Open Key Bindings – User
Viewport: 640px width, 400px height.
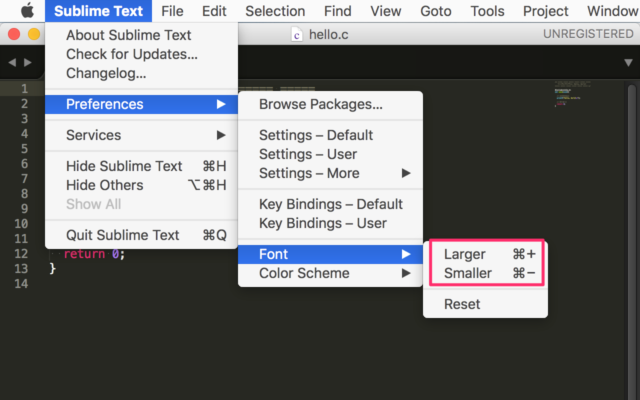(x=330, y=223)
